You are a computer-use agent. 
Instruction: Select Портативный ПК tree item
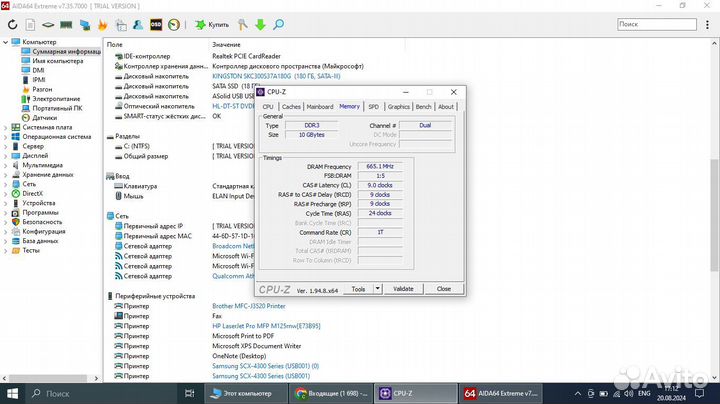click(x=57, y=108)
